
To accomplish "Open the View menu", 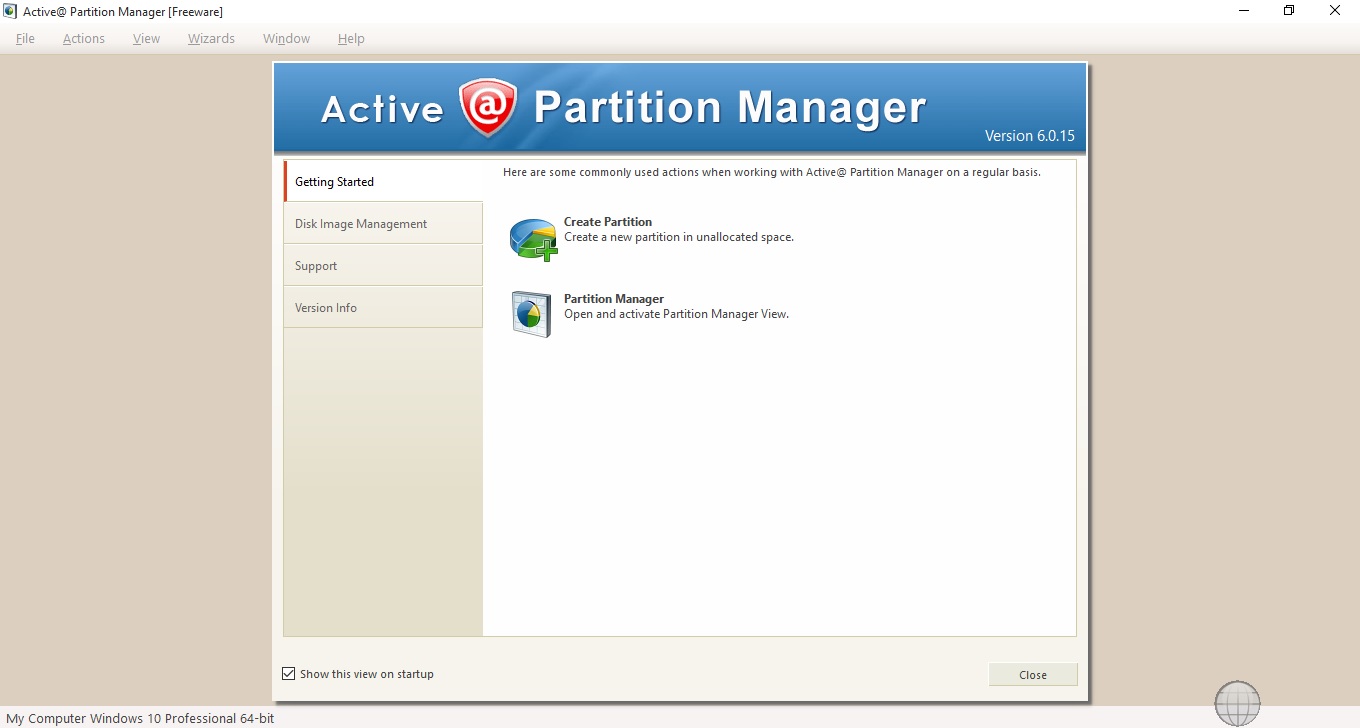I will 146,38.
